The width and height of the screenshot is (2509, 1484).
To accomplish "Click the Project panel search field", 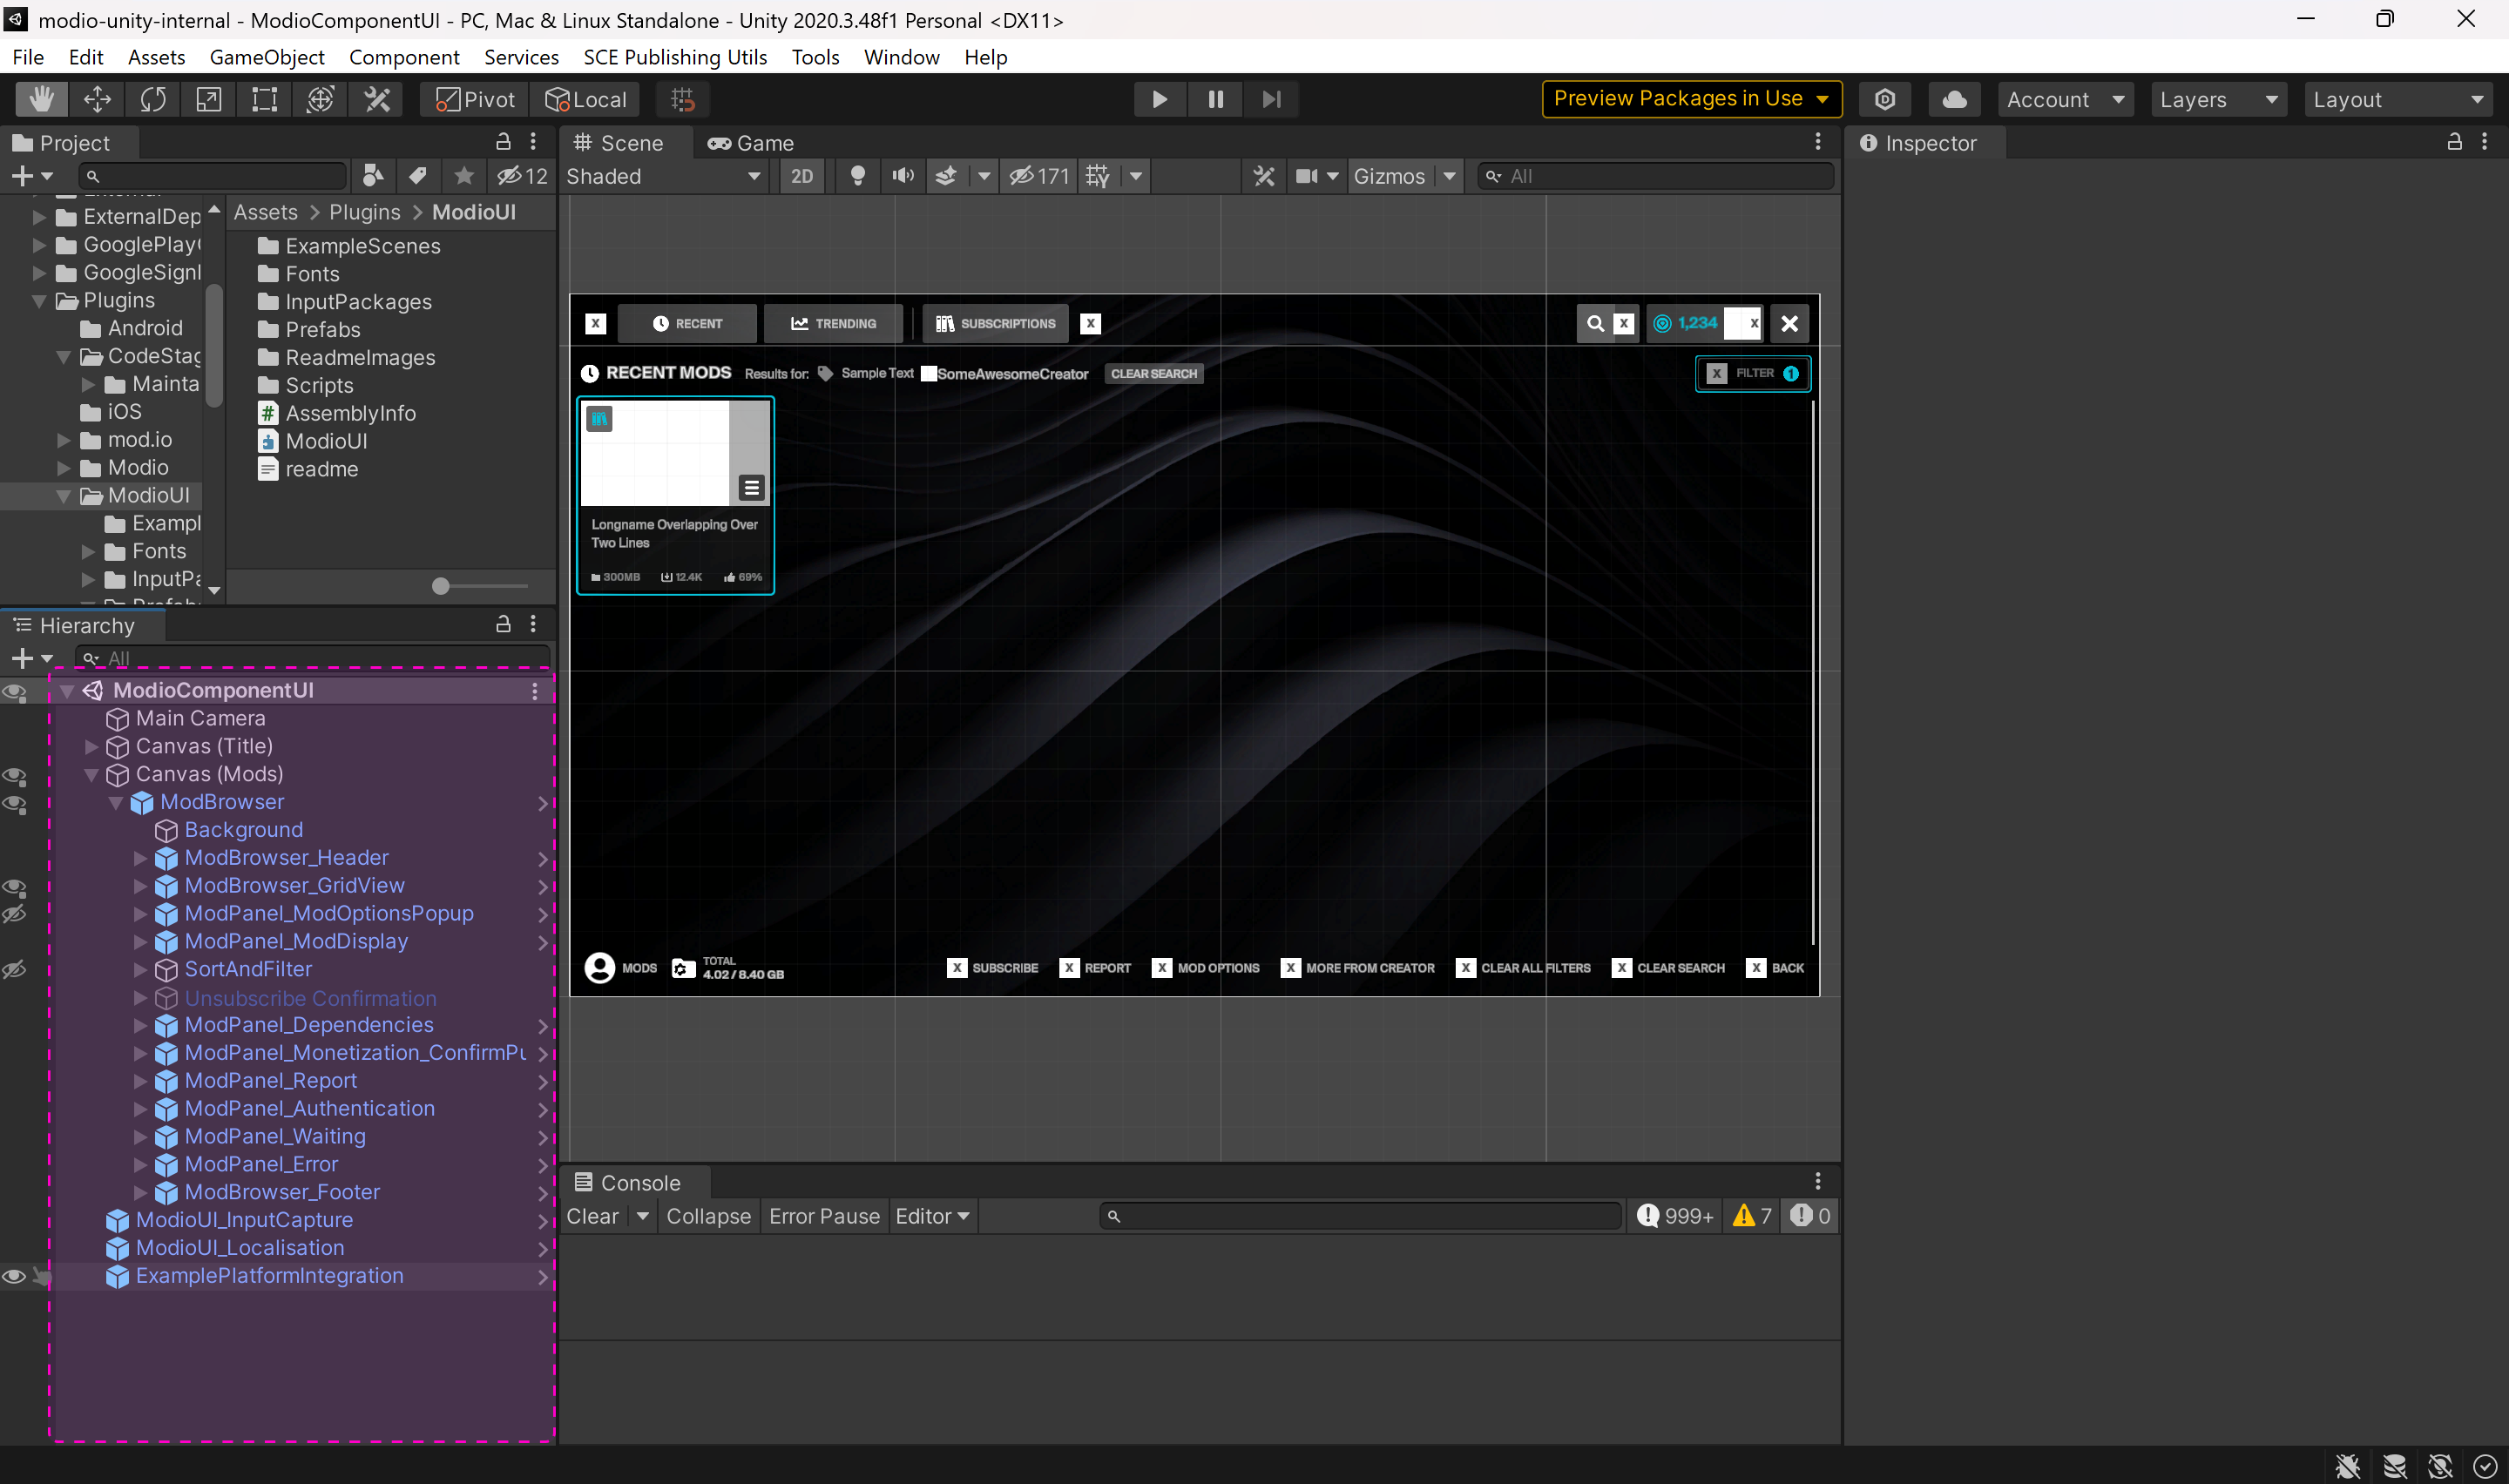I will click(212, 176).
